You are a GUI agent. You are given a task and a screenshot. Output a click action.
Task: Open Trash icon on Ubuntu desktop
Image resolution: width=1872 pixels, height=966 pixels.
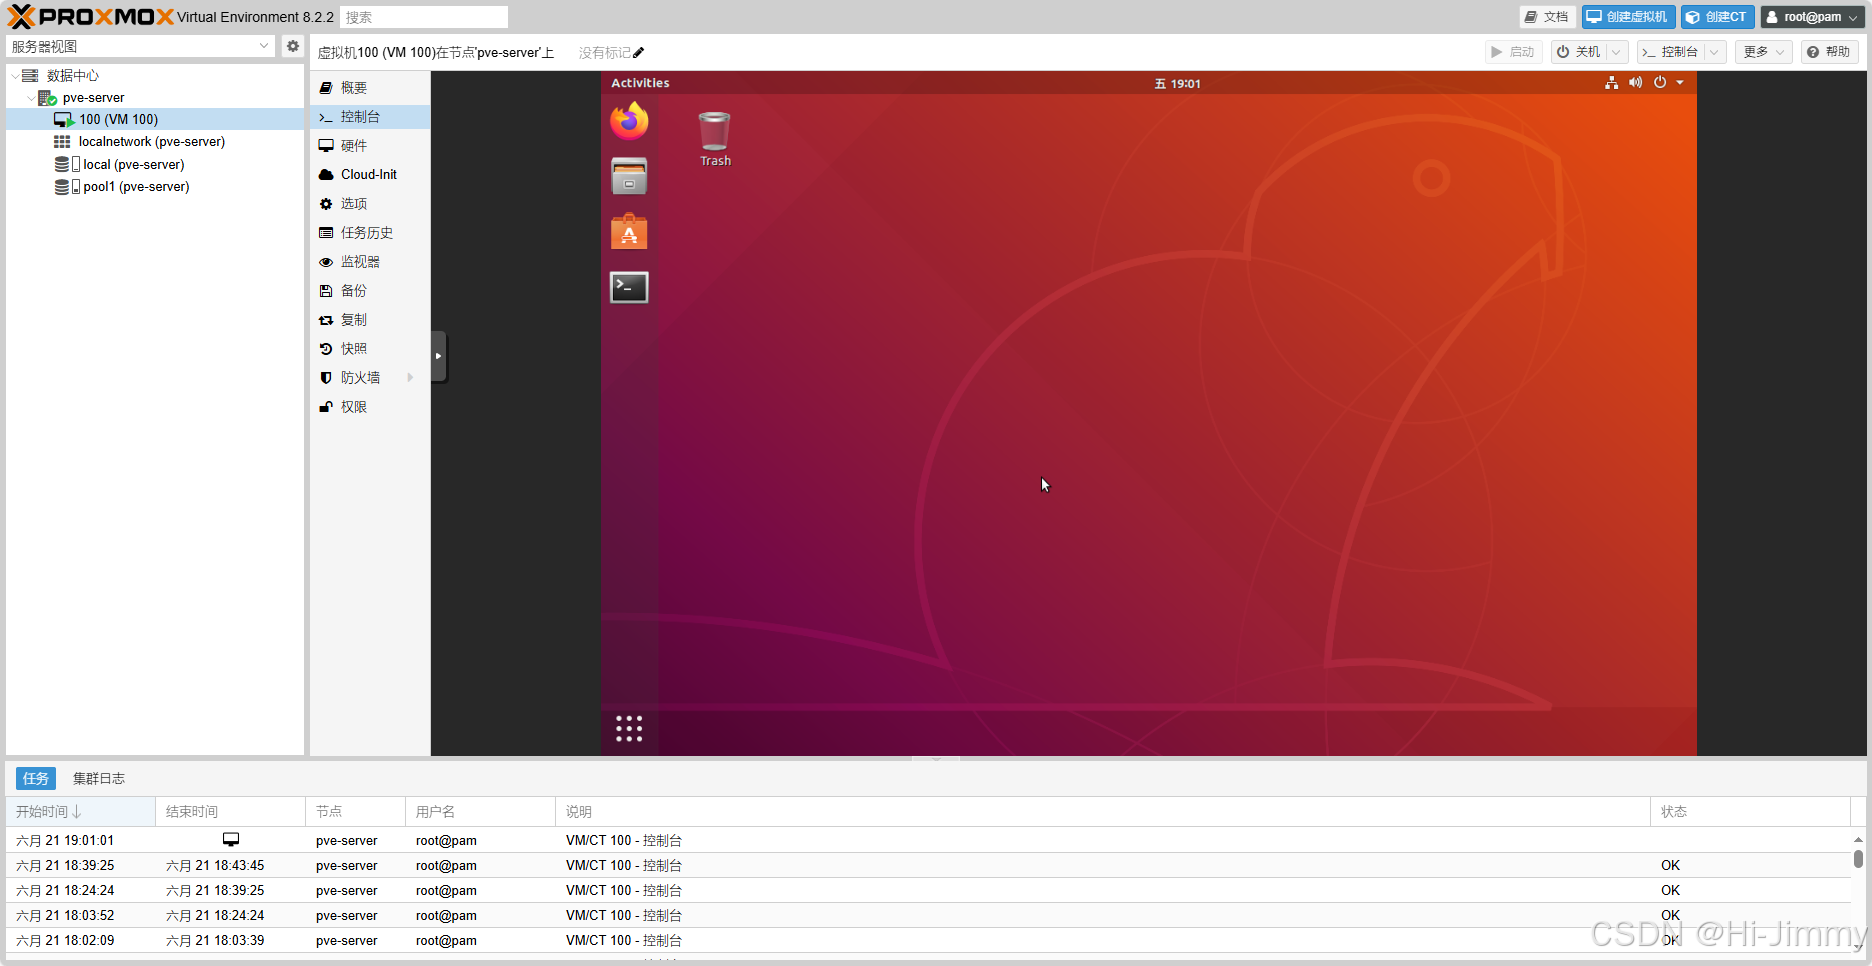[715, 139]
